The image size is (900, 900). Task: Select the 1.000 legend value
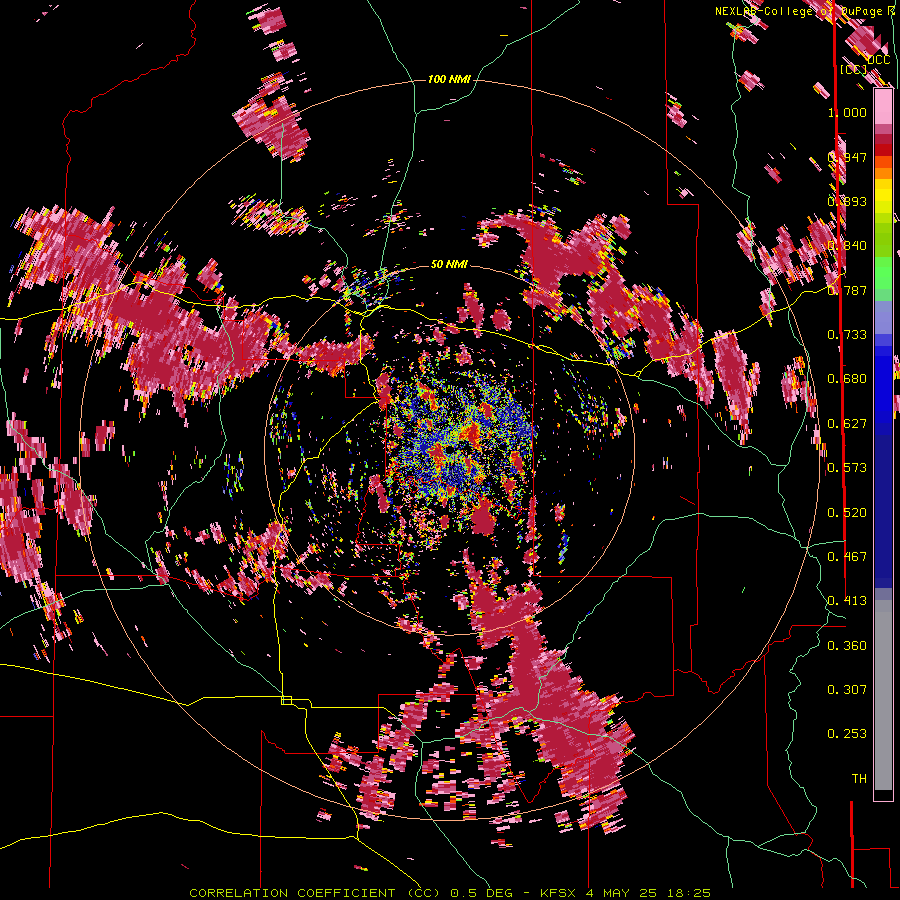847,112
